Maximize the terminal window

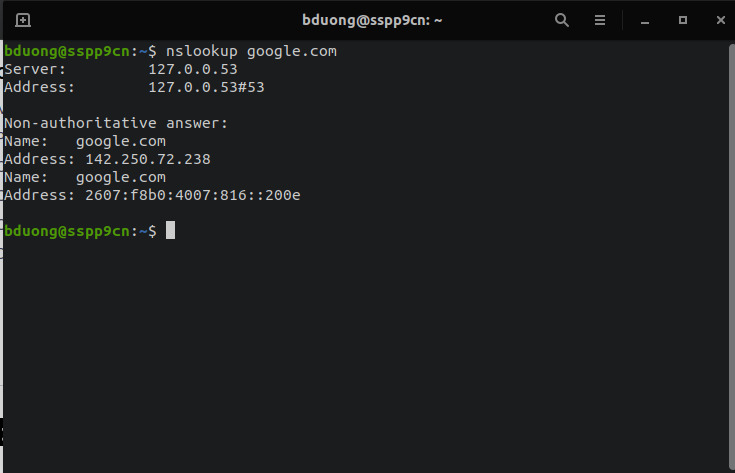coord(683,20)
